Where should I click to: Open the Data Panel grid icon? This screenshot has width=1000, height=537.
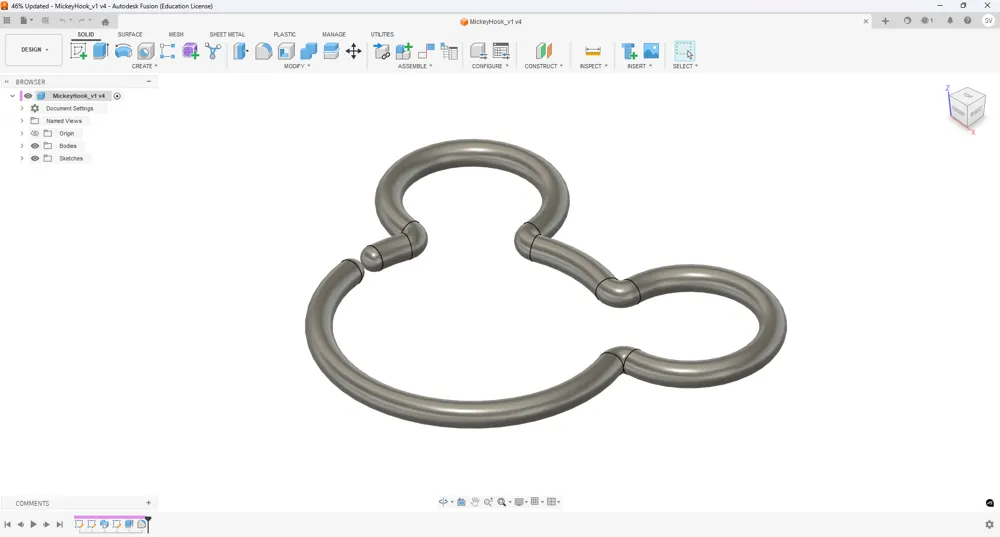[x=7, y=20]
